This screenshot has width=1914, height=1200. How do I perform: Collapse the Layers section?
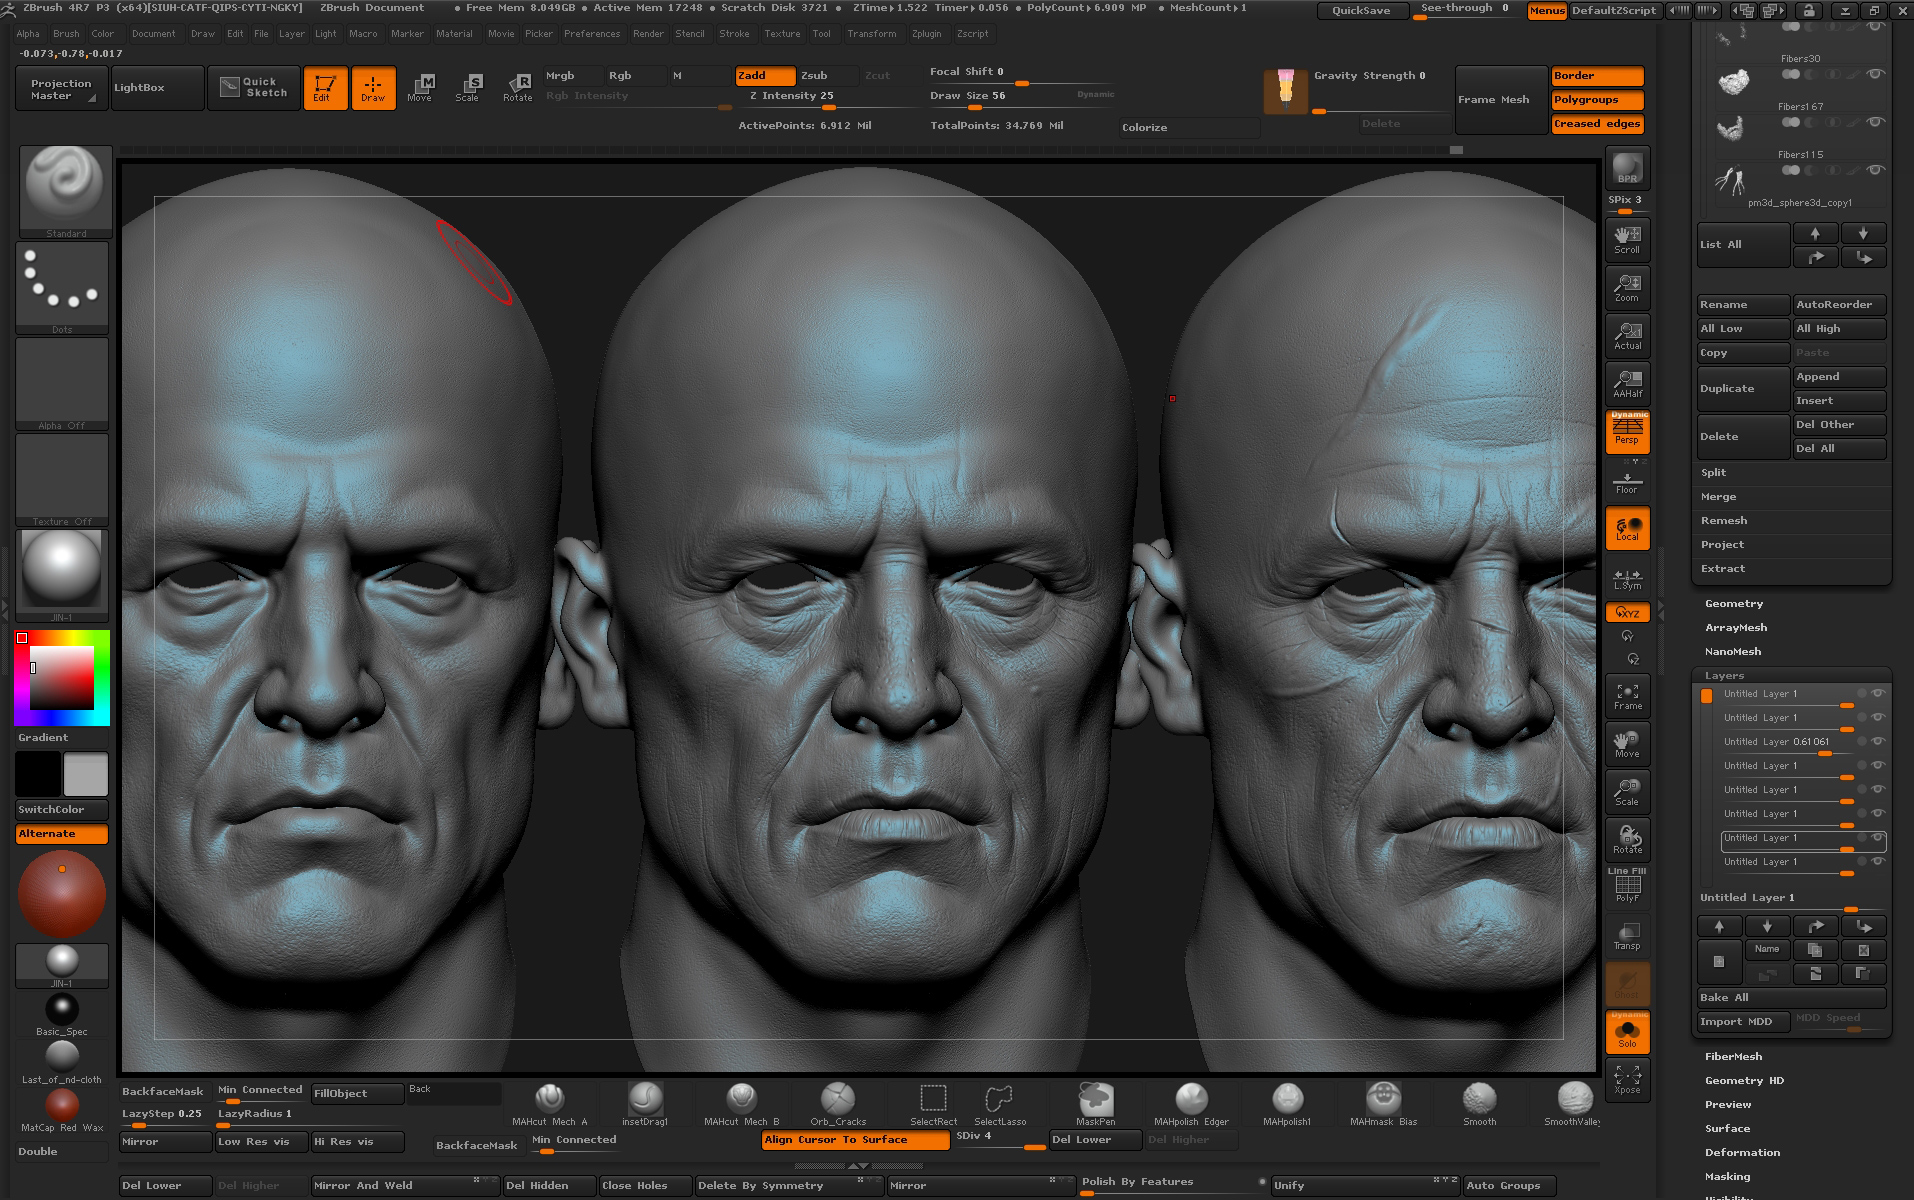tap(1724, 676)
